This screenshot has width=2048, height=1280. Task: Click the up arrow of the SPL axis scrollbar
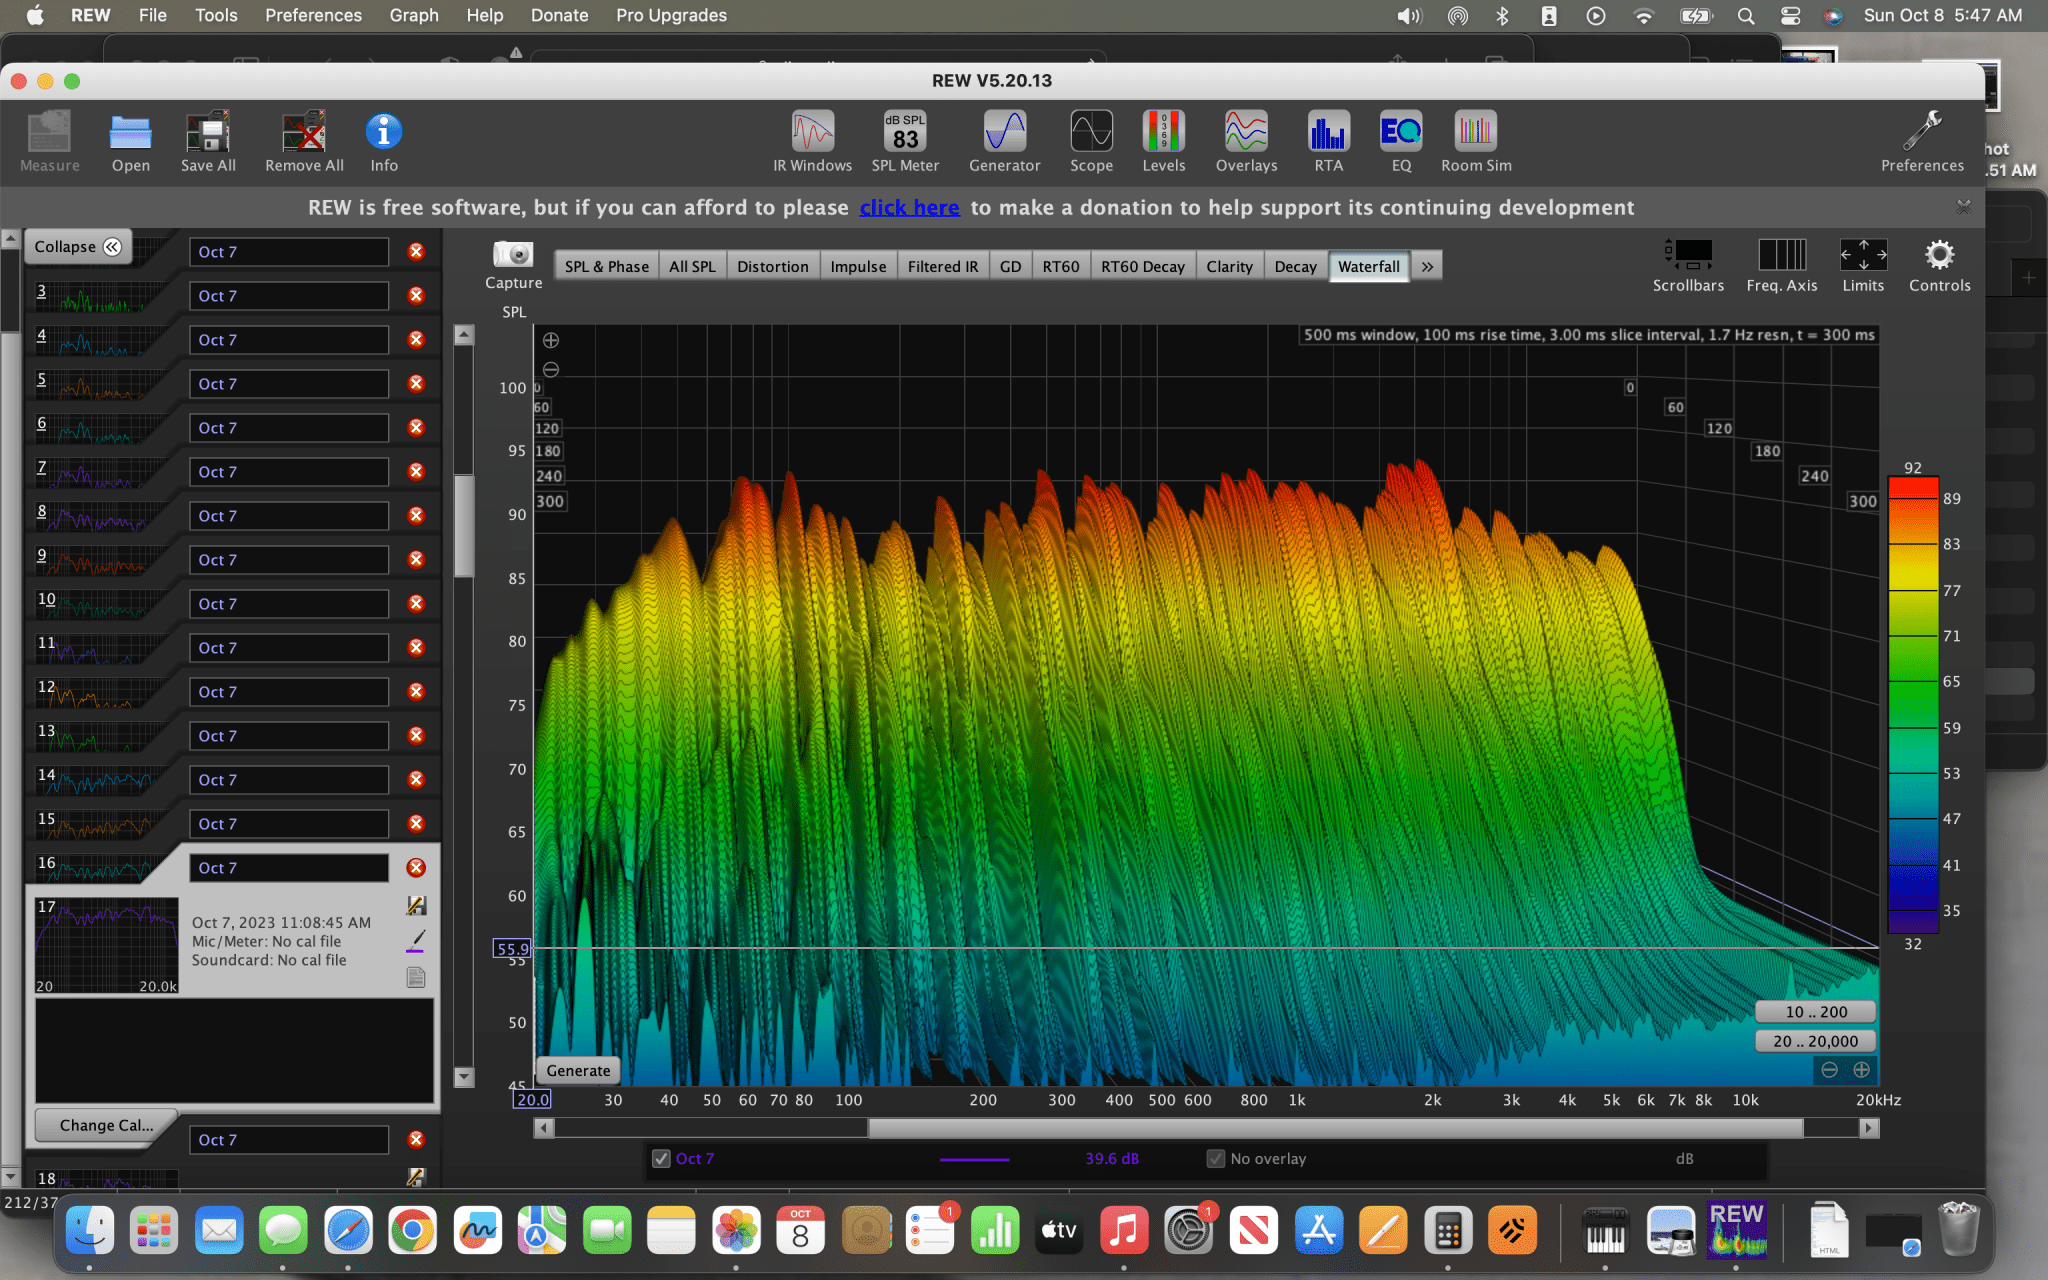point(464,336)
